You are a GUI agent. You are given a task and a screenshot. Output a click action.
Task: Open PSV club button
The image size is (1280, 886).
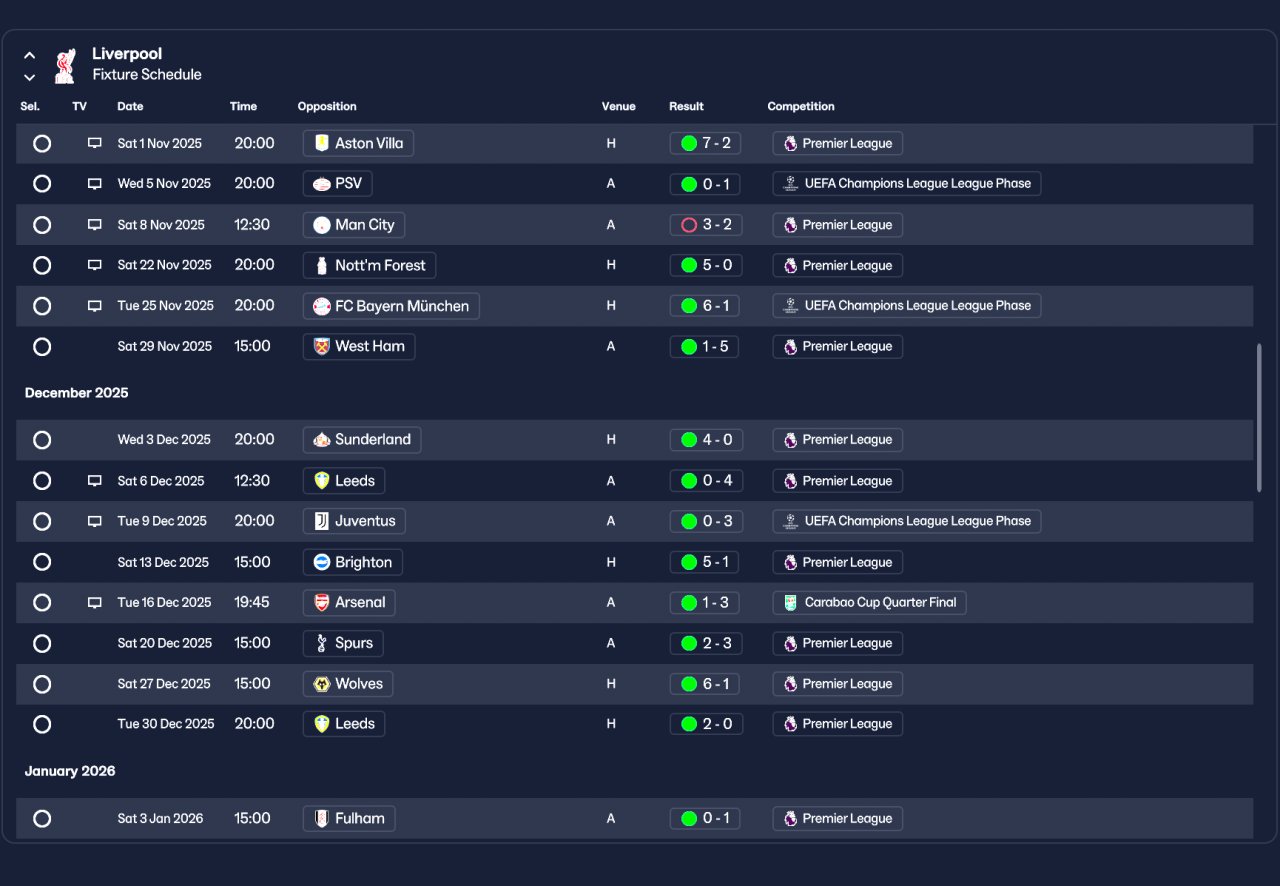pos(338,184)
